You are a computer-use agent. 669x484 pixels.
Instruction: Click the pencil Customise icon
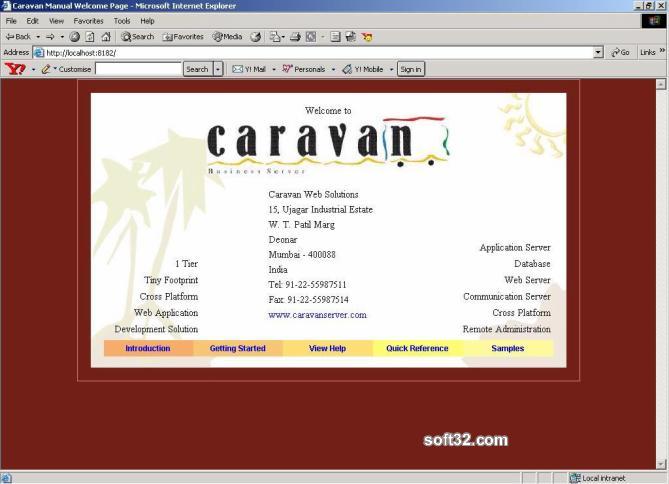[47, 69]
